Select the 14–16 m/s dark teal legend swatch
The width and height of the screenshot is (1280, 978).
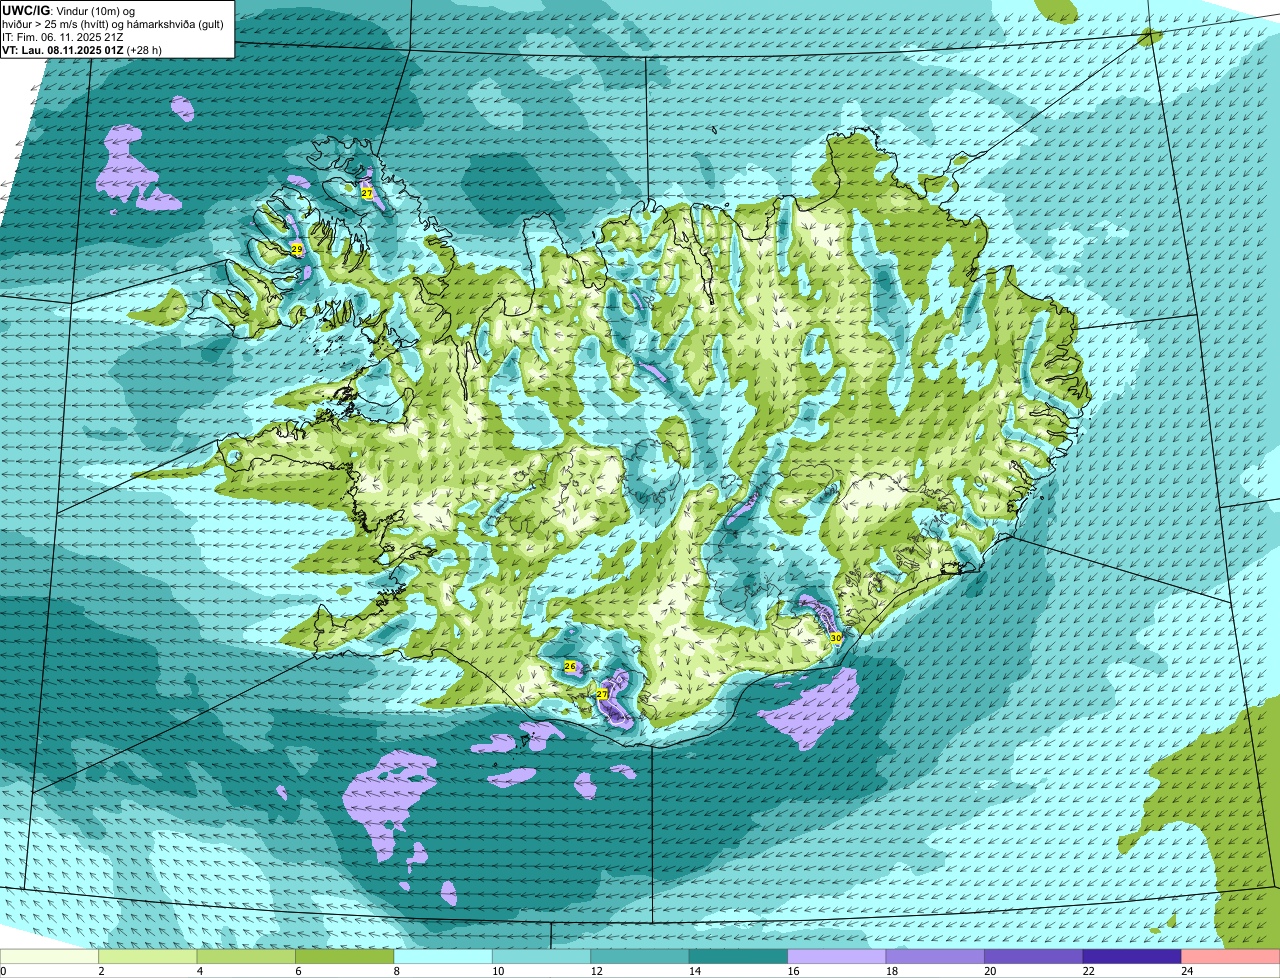(x=739, y=957)
